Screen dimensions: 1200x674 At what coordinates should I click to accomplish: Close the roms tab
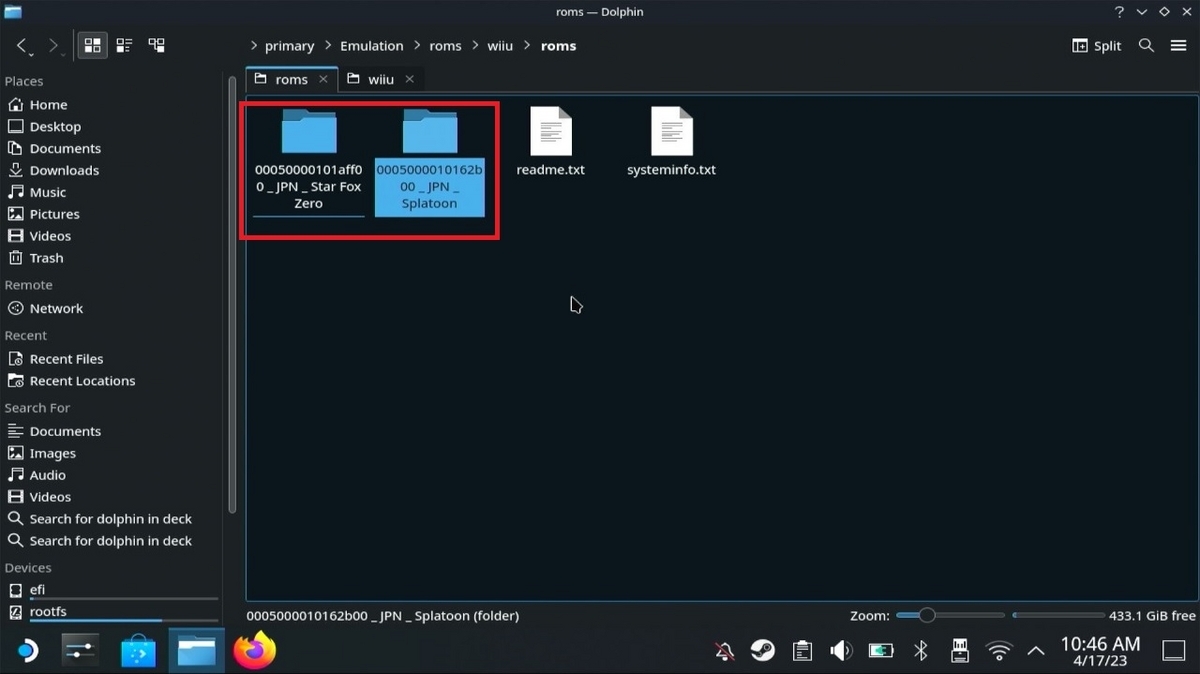[323, 79]
